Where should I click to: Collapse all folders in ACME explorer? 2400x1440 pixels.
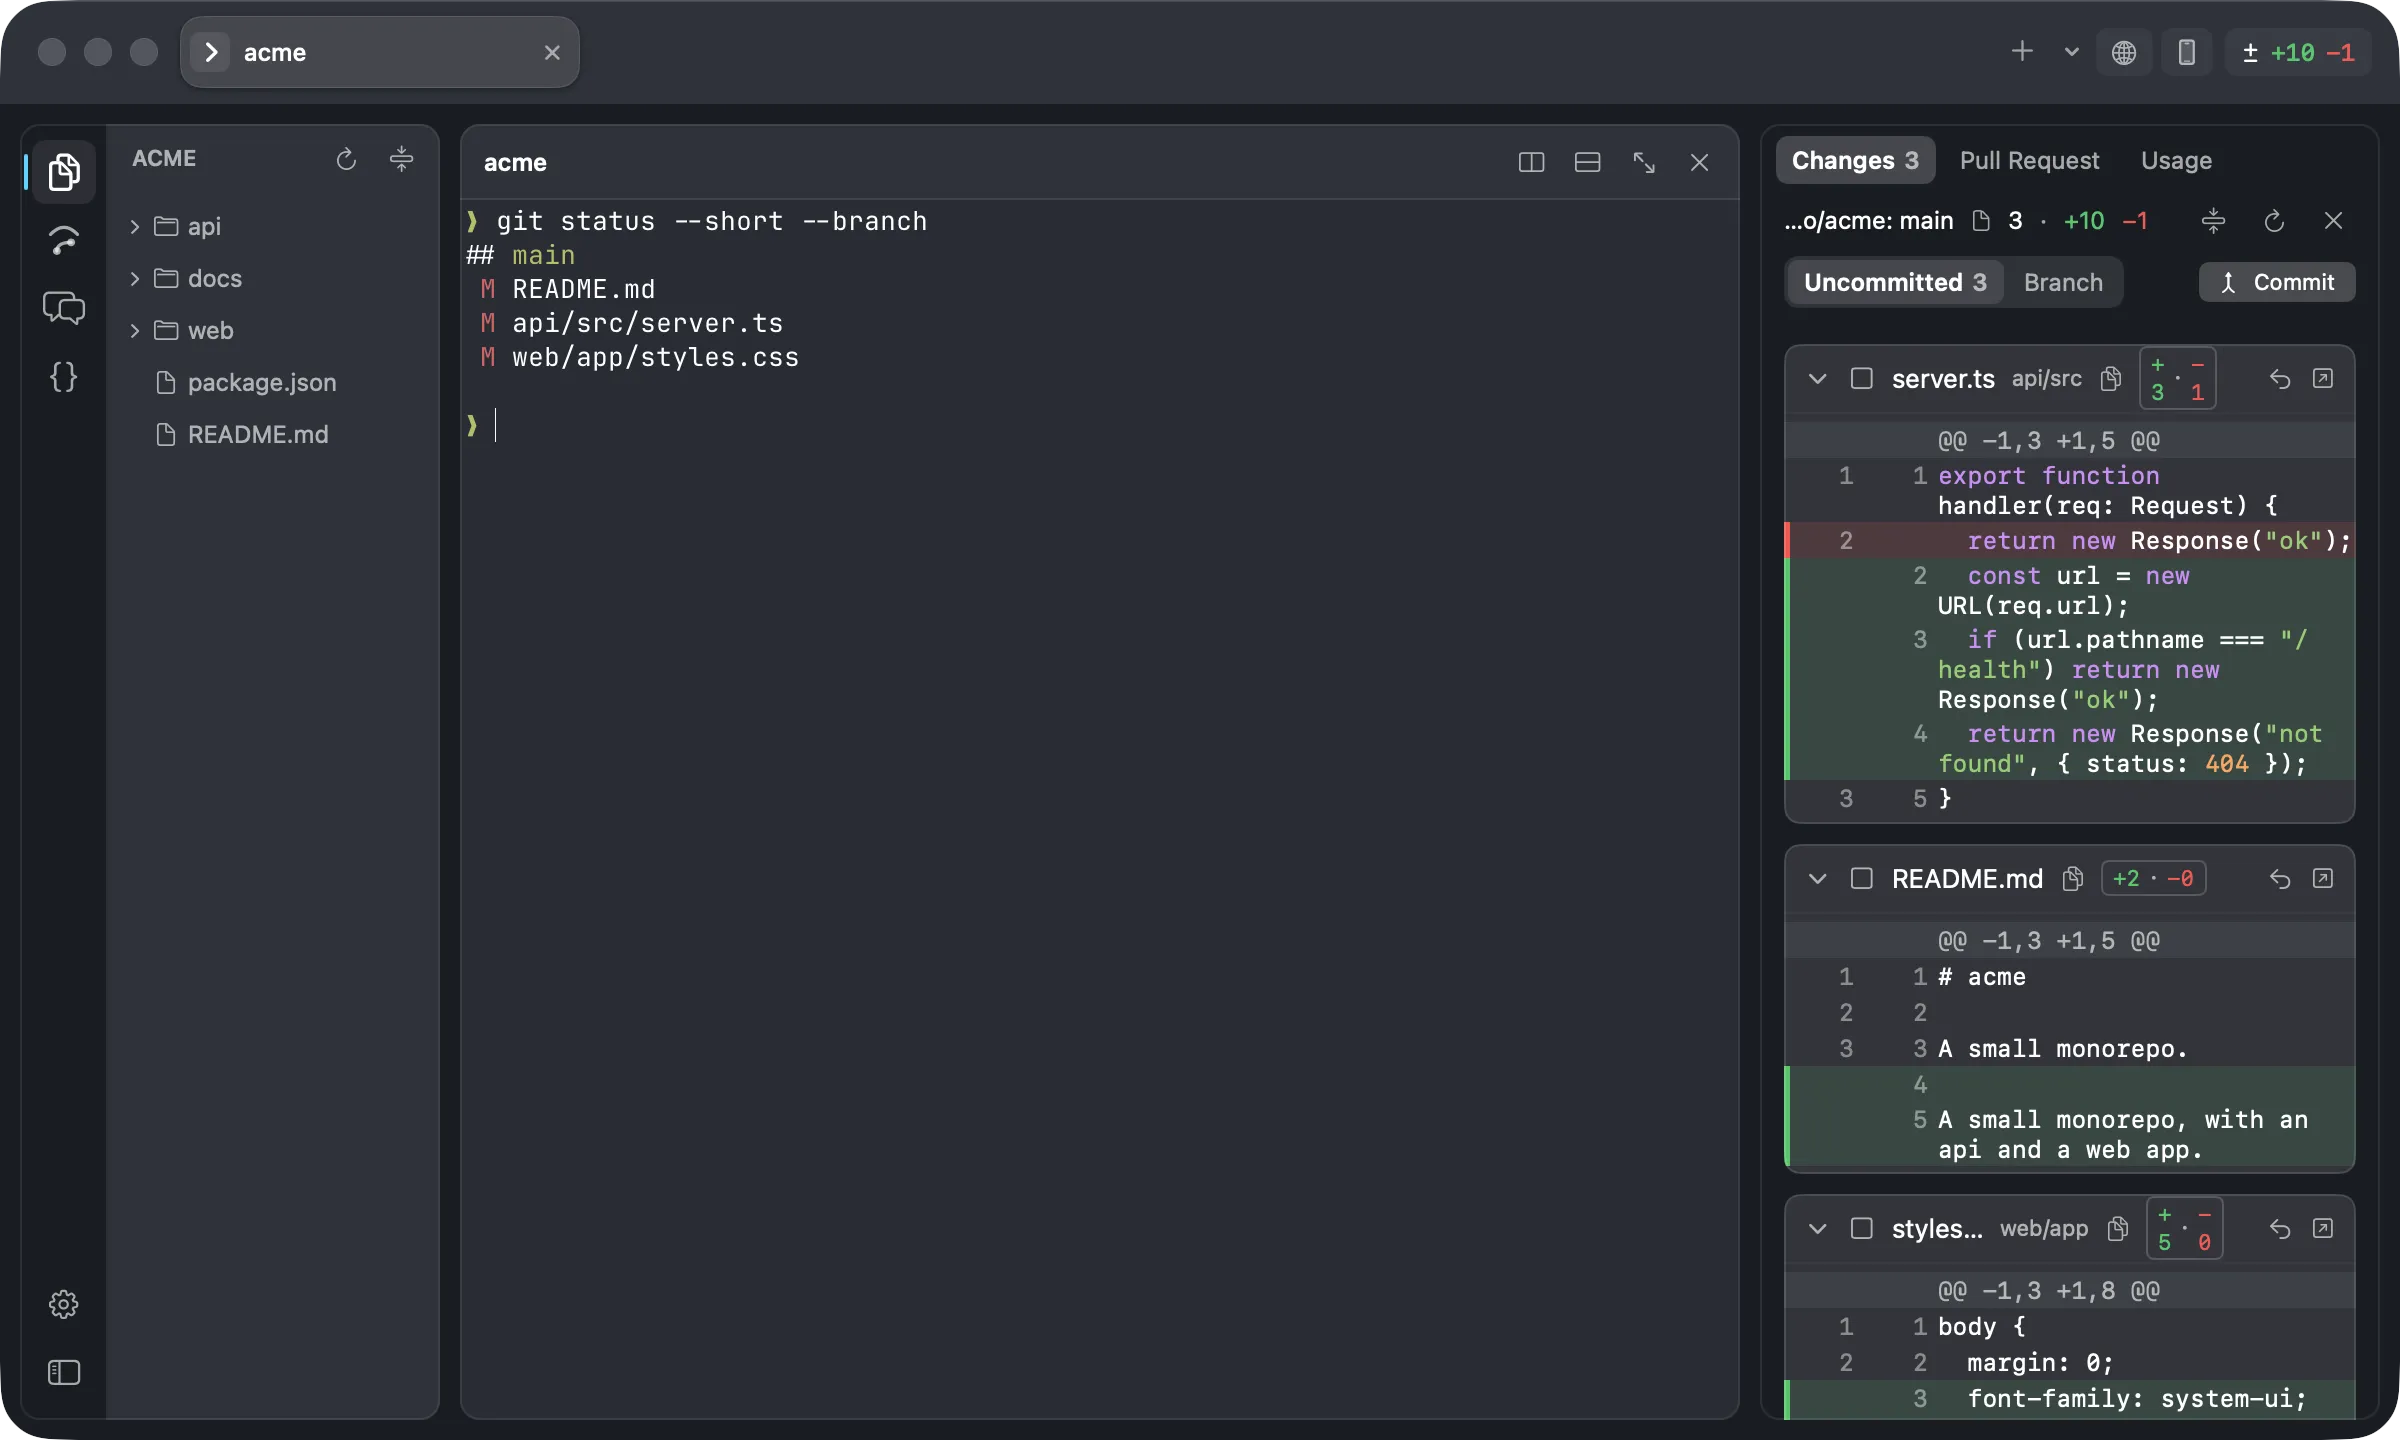point(401,159)
